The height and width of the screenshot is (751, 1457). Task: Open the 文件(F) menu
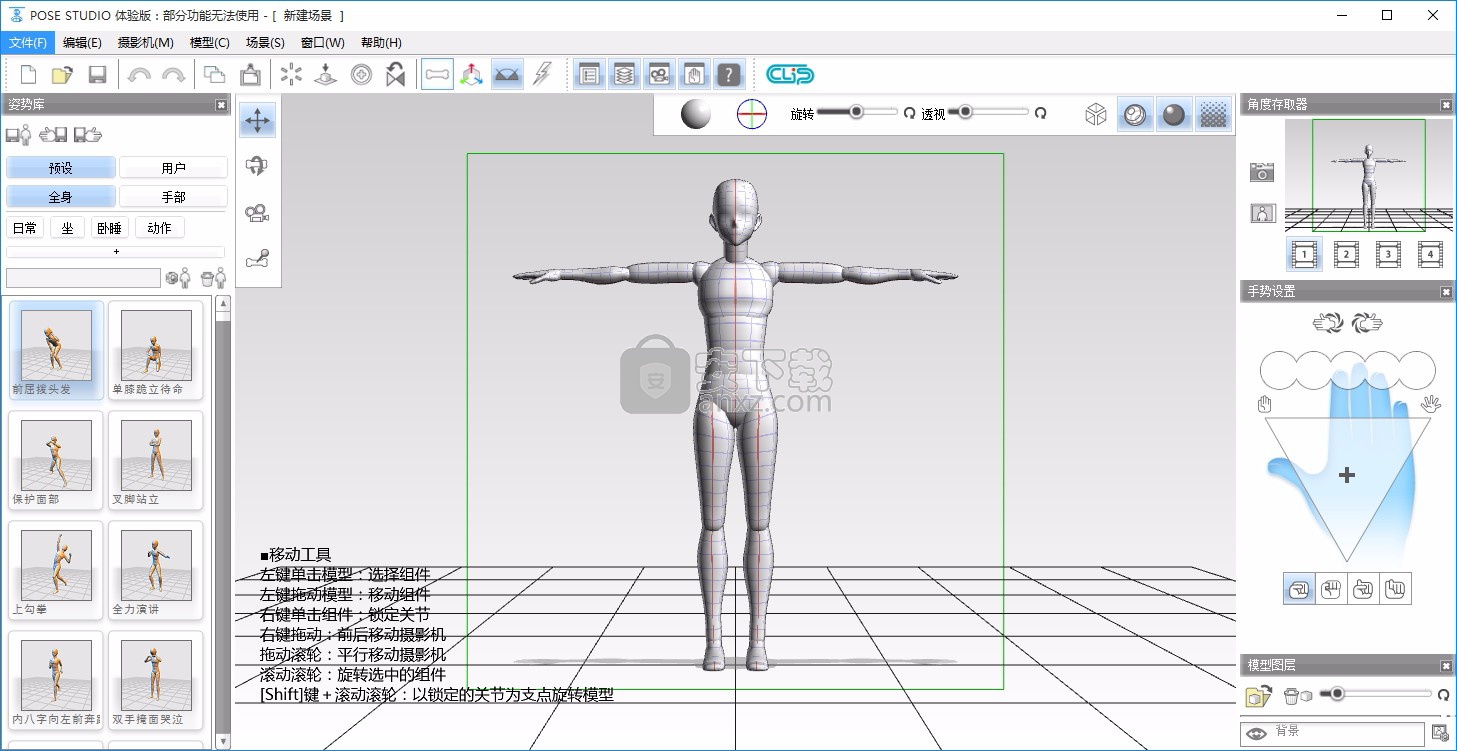[x=28, y=43]
